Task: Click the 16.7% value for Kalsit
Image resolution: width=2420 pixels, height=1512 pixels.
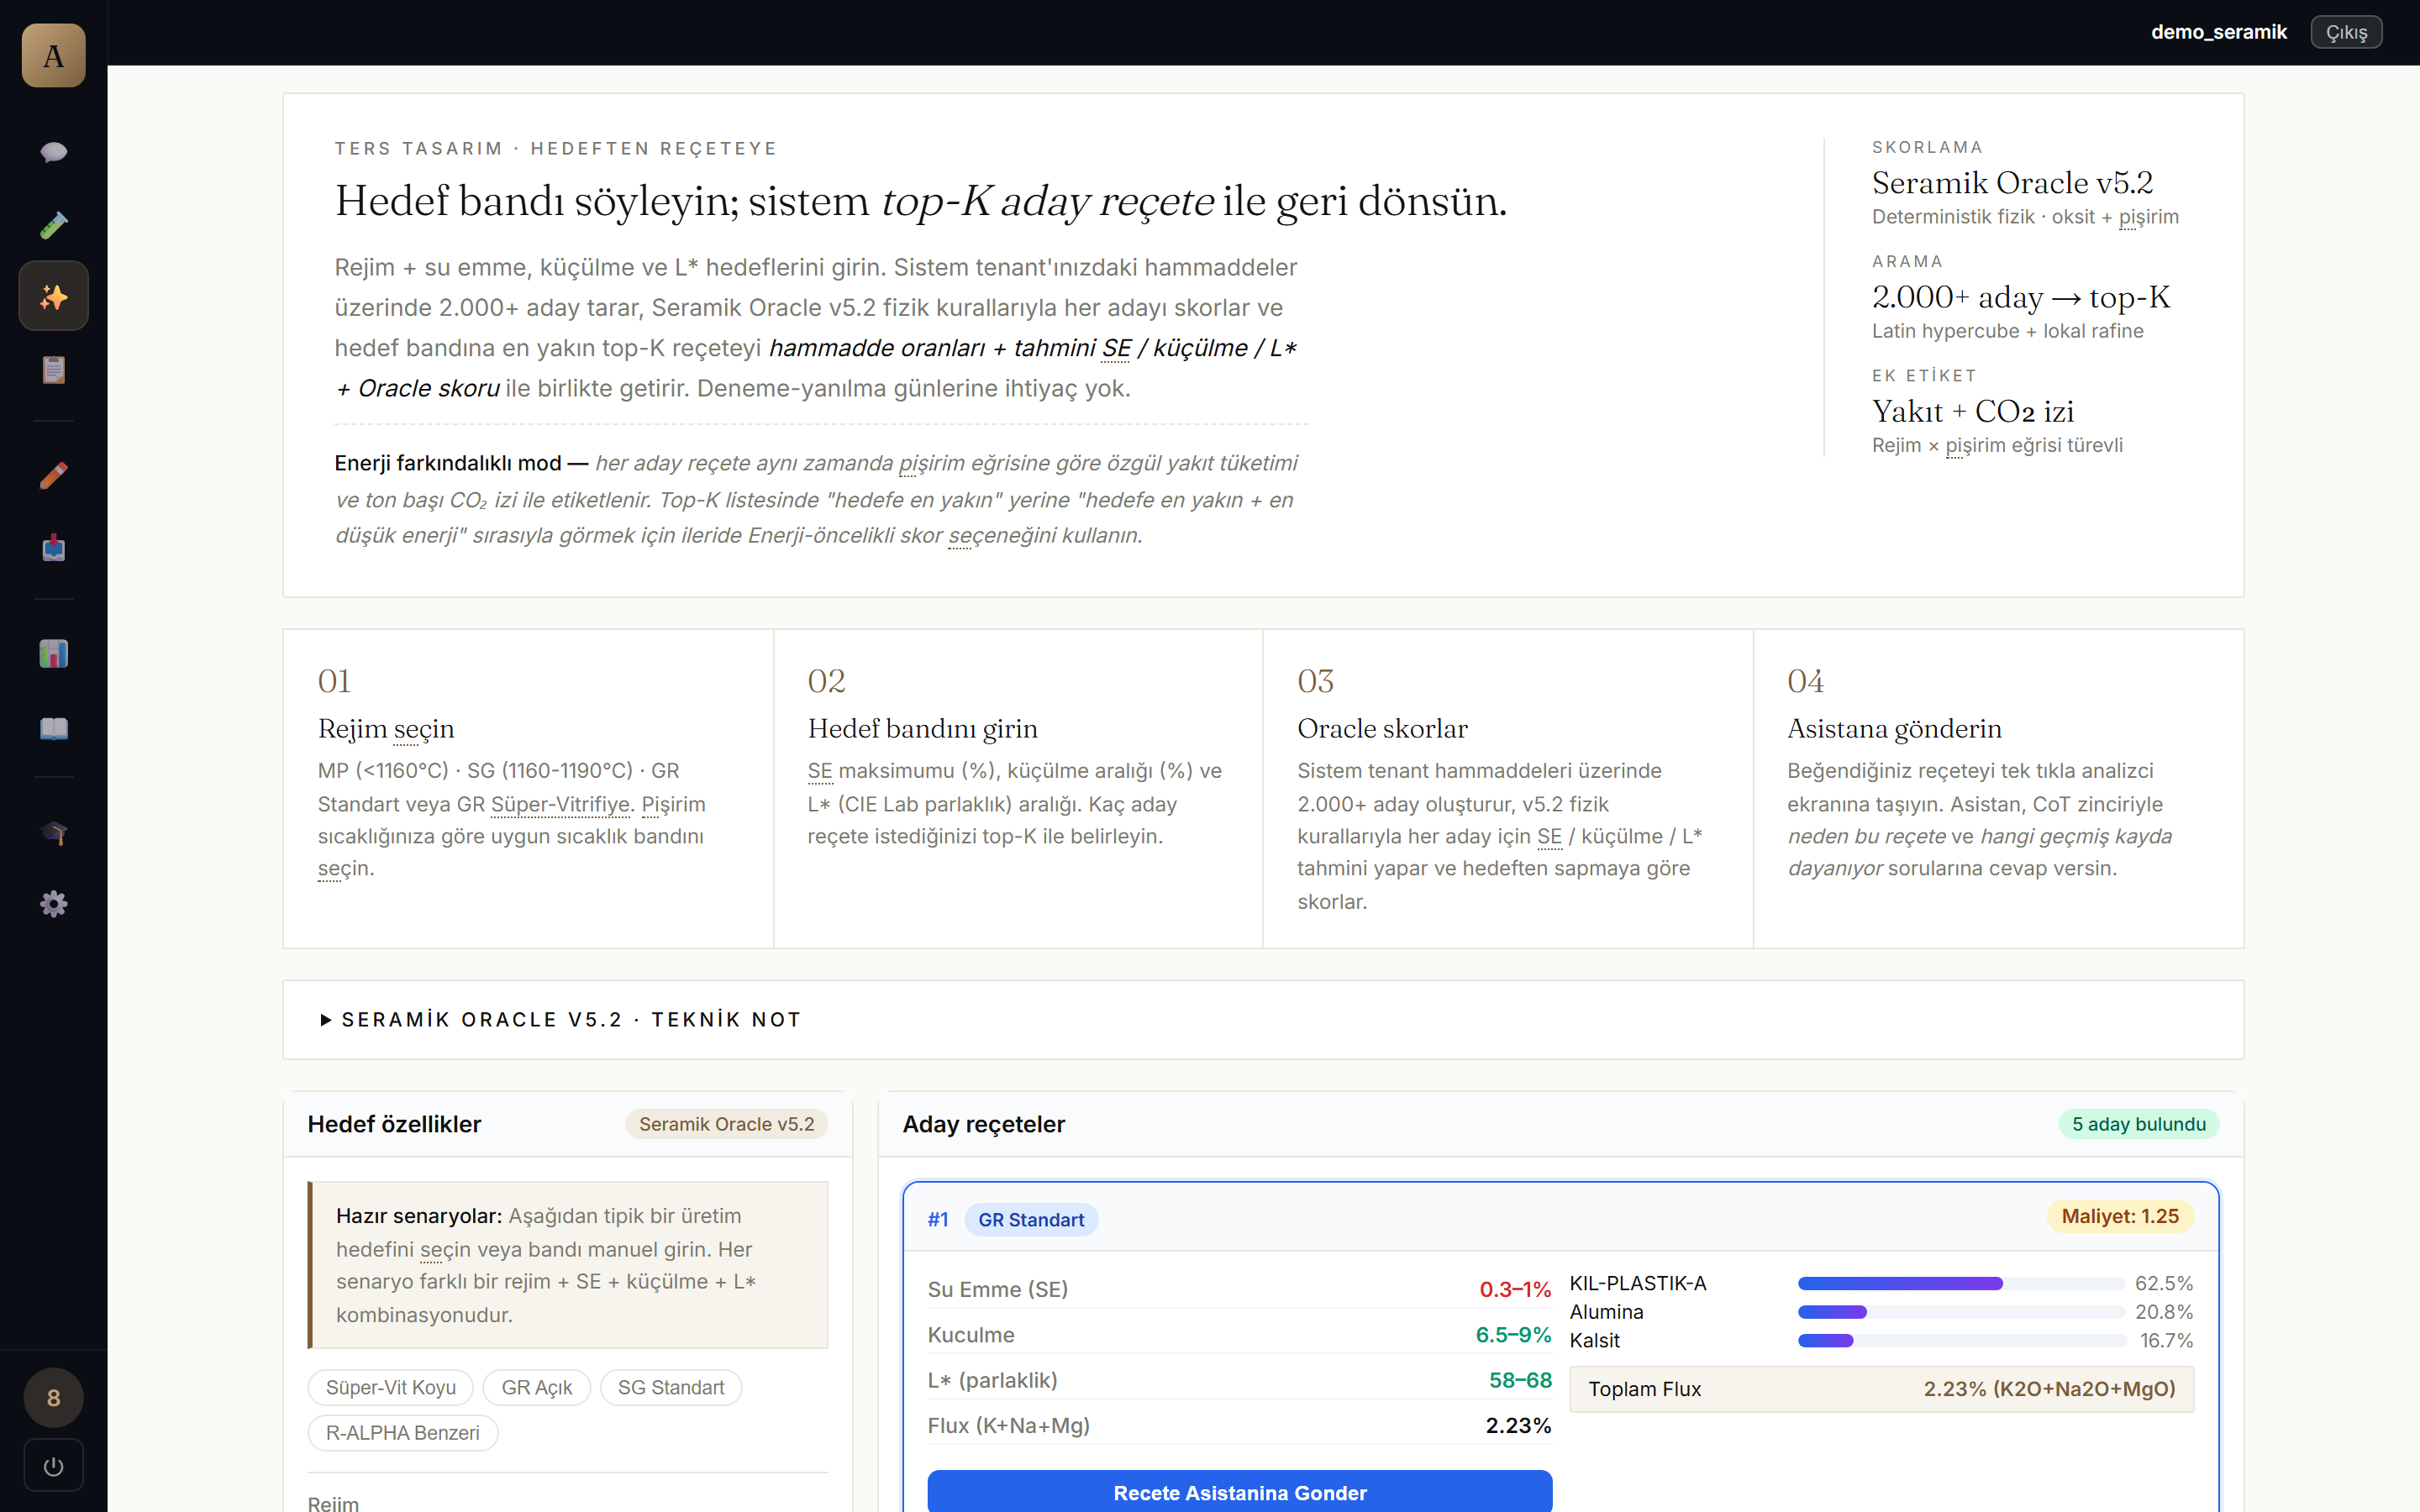Action: [x=2166, y=1340]
